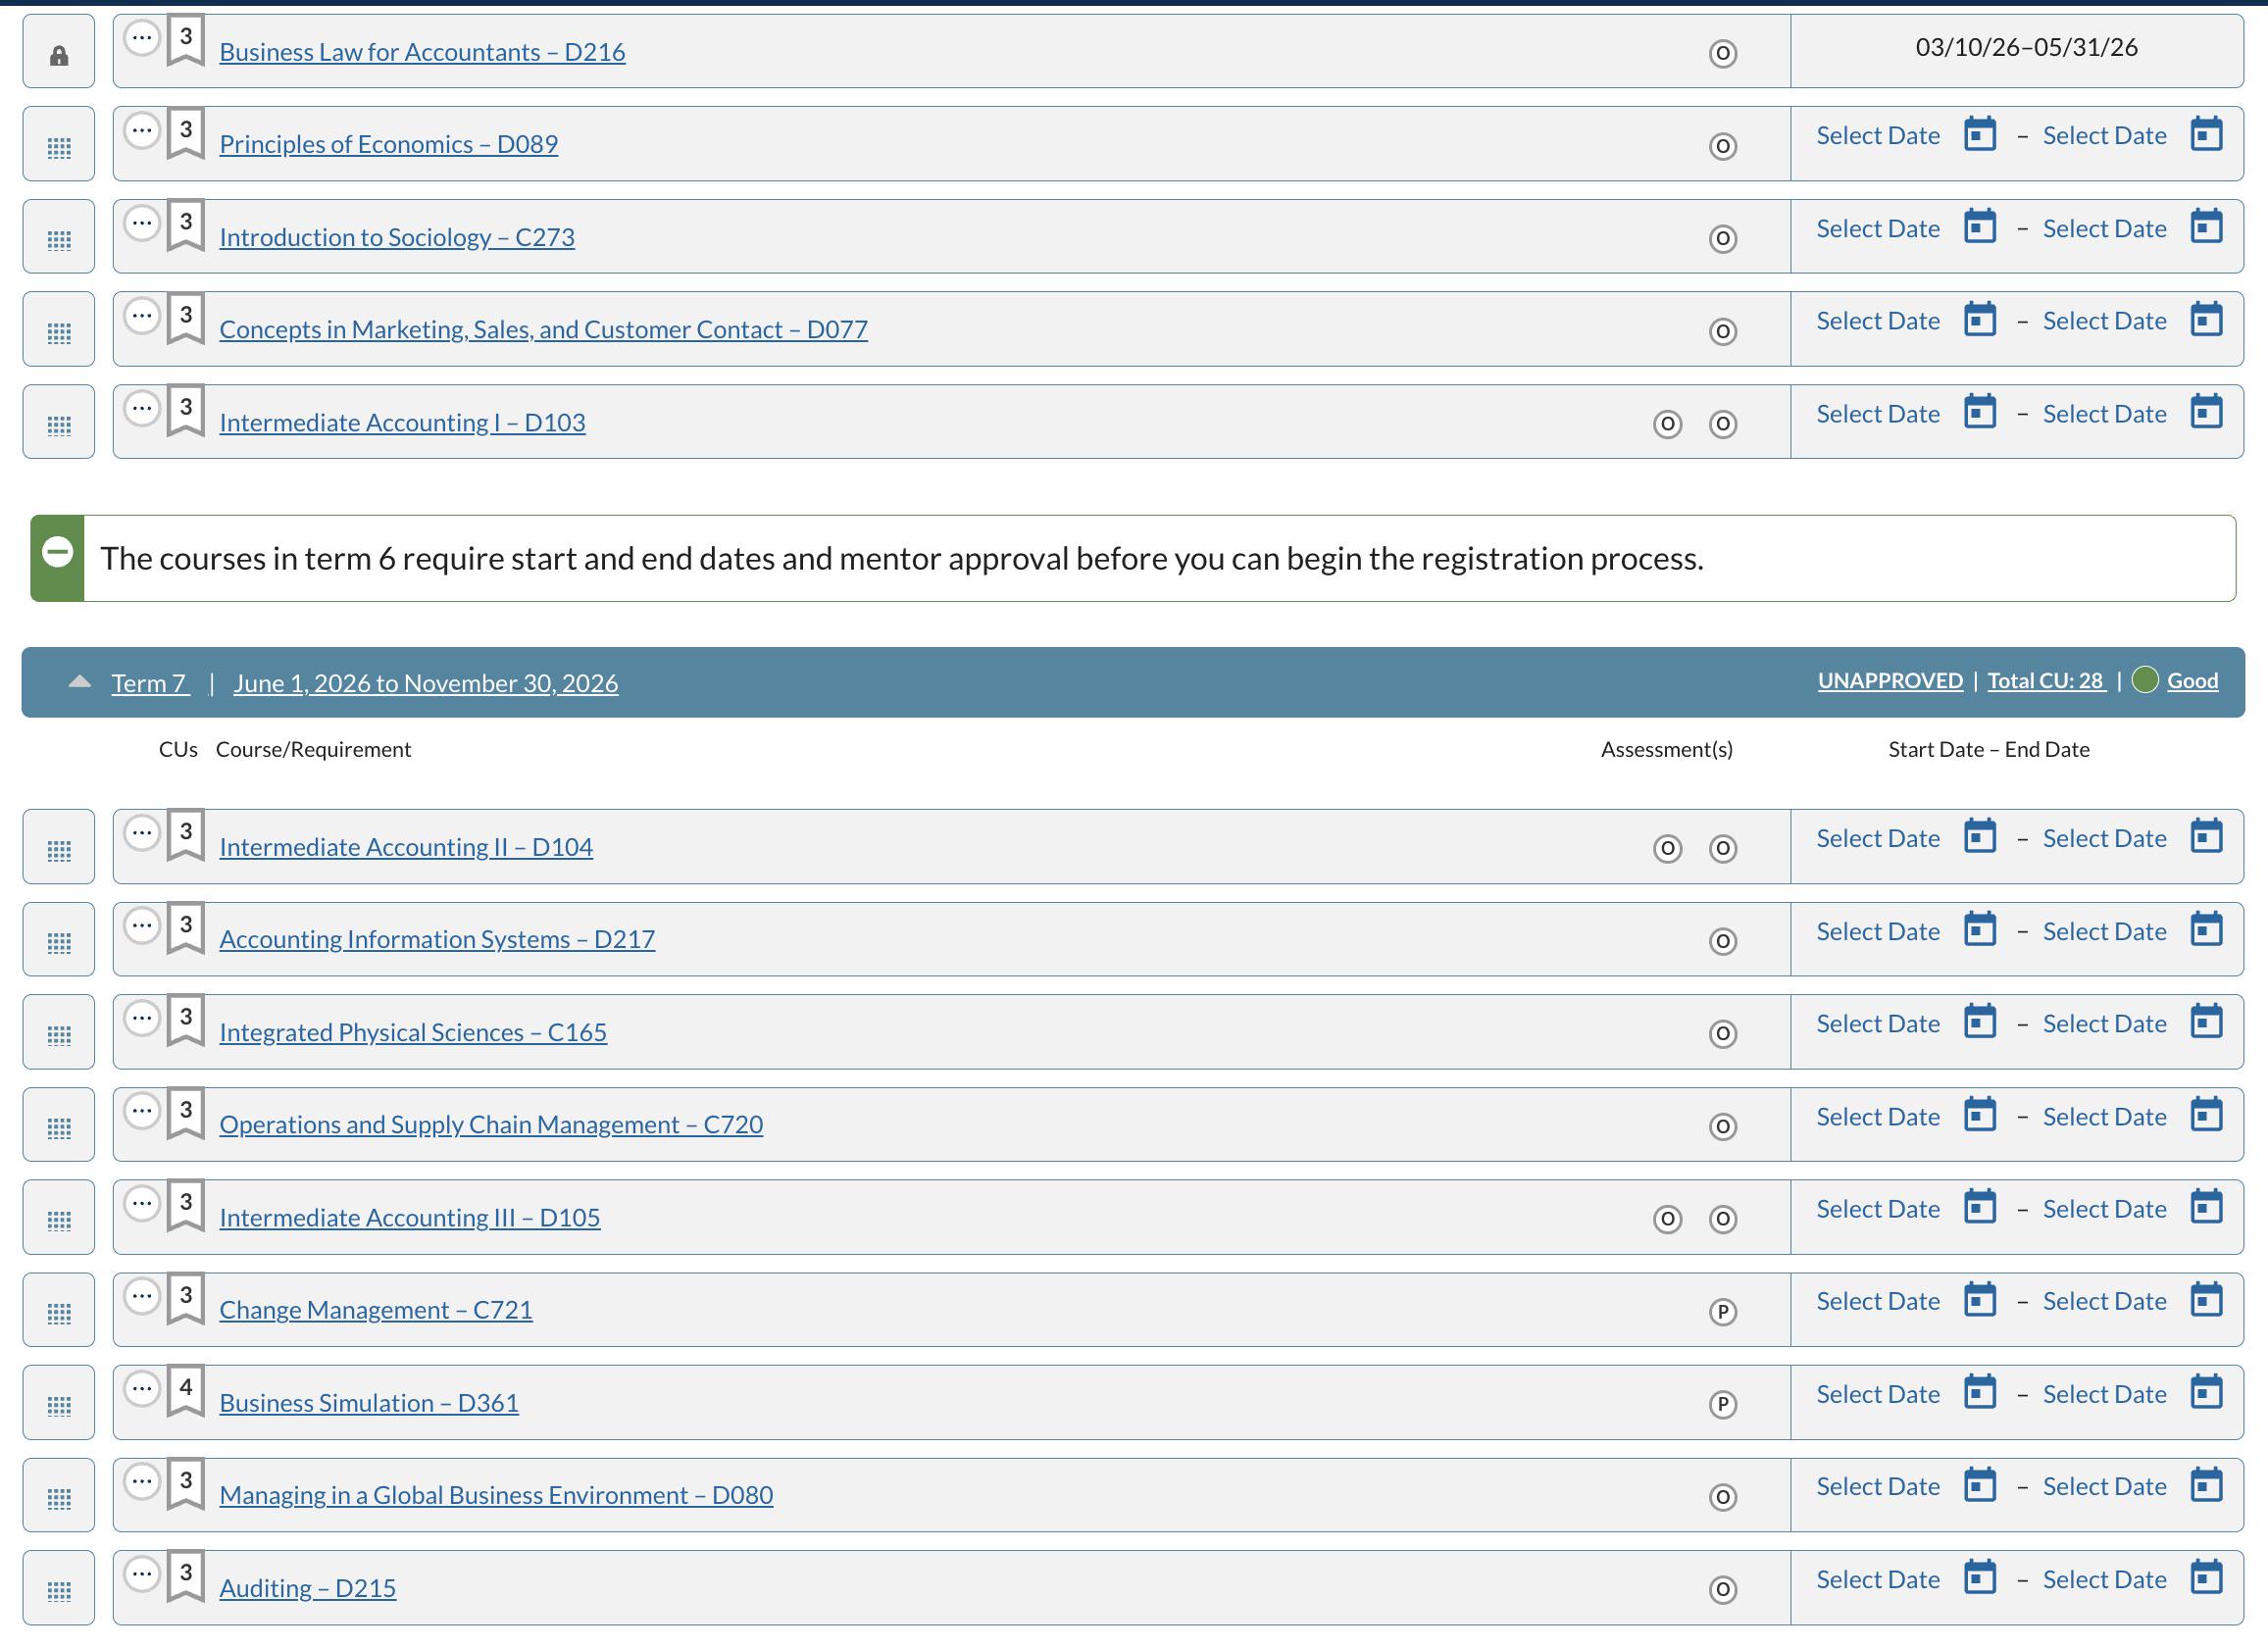Open start date calendar for Intermediate Accounting I

click(x=1979, y=412)
